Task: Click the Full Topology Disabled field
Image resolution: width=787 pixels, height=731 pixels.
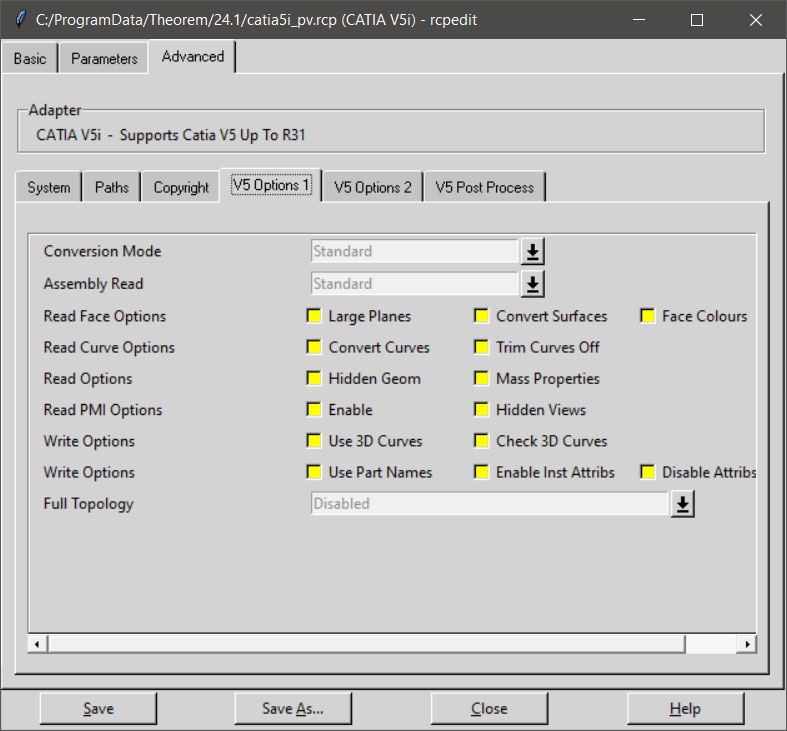Action: (x=489, y=503)
